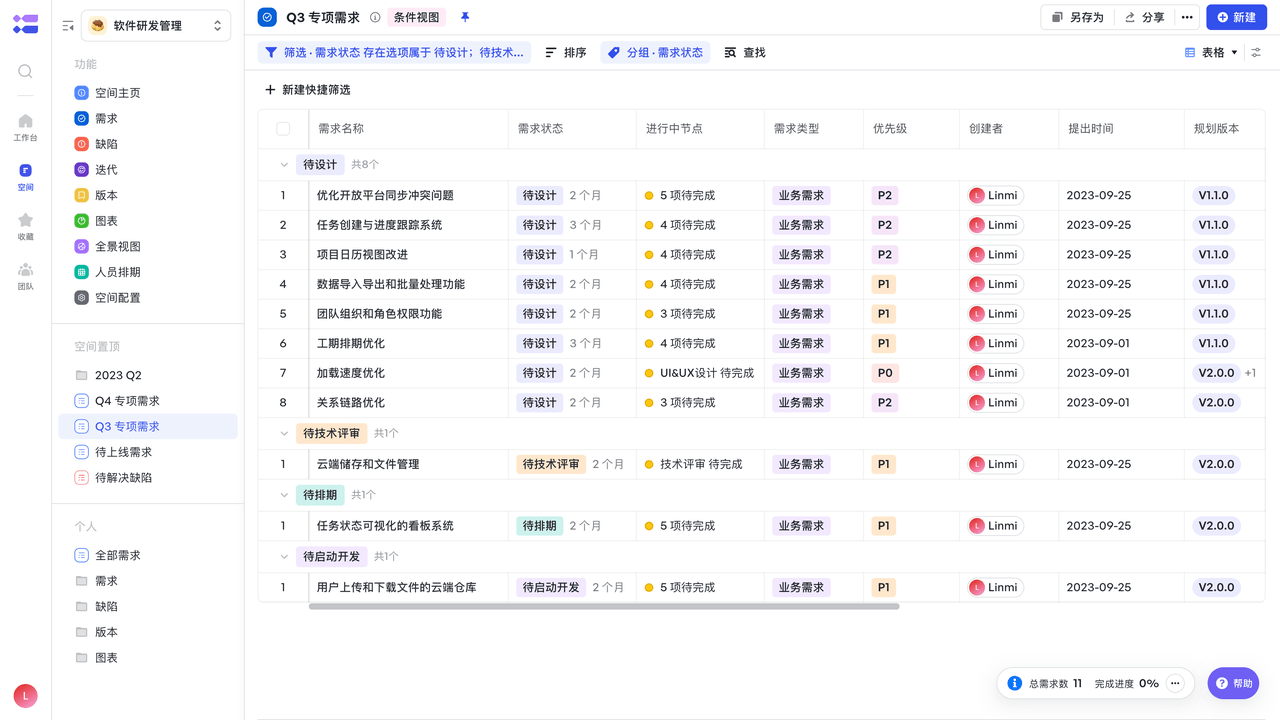
Task: Open 人员排期 in the sidebar
Action: coord(107,272)
